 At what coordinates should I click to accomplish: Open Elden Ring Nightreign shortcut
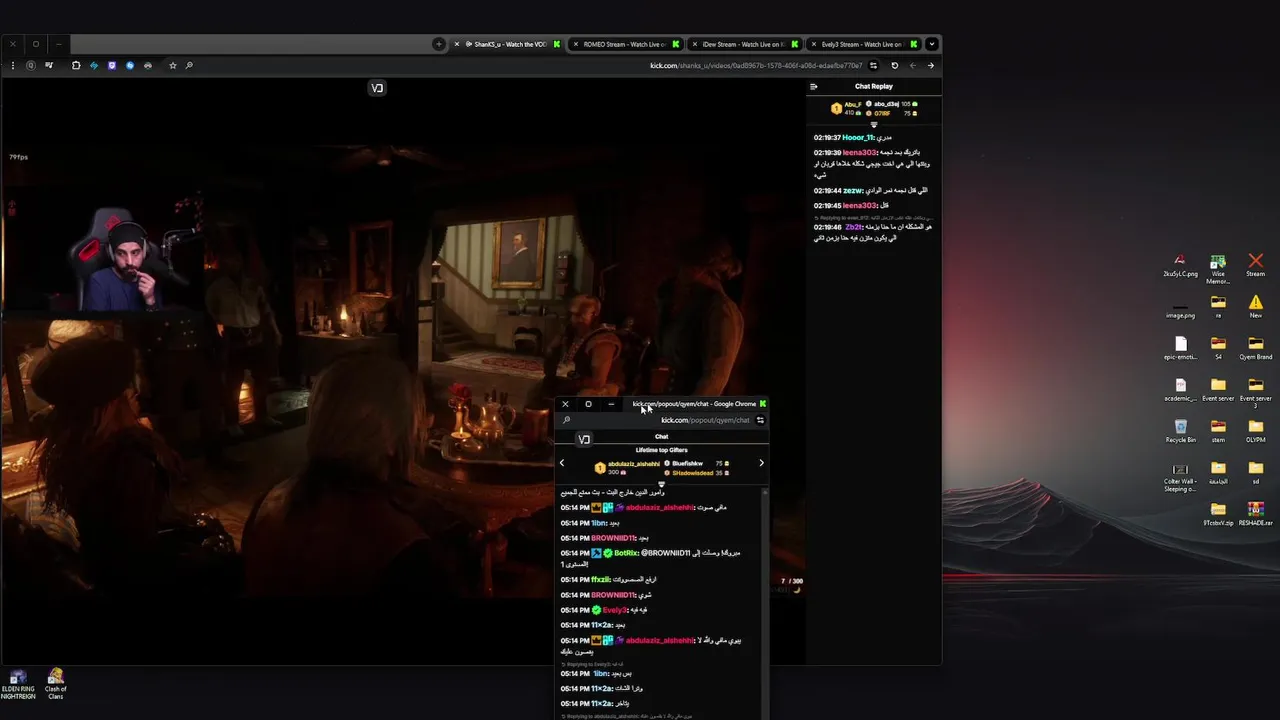(x=18, y=684)
